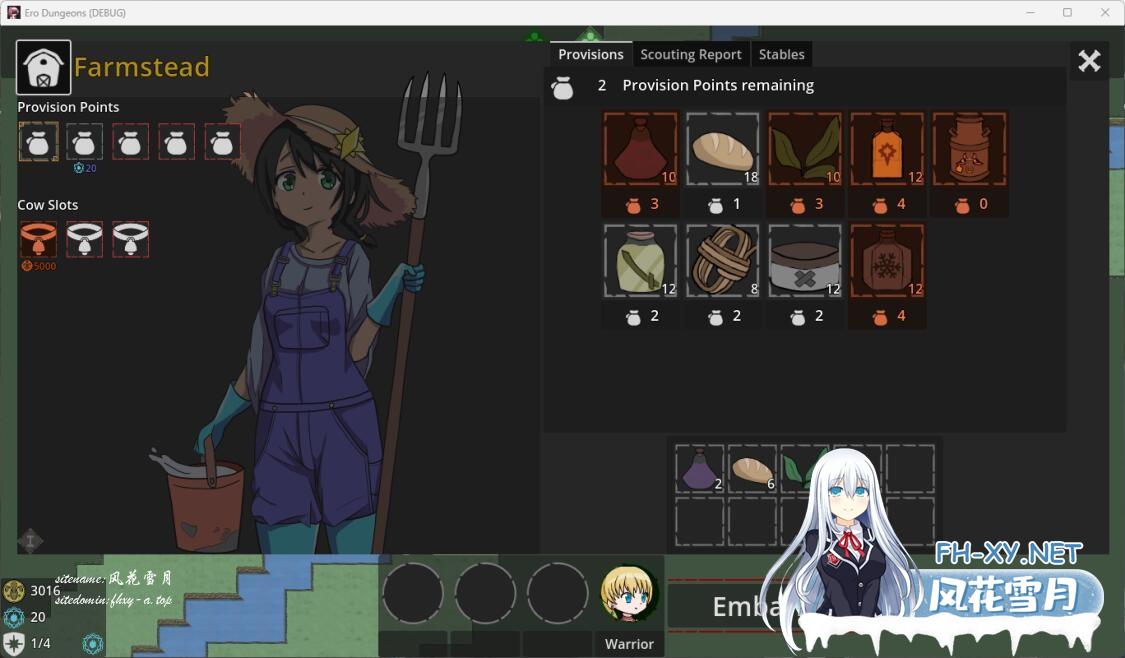Click the blue hexagon icon at bottom left
The width and height of the screenshot is (1125, 658).
[93, 644]
